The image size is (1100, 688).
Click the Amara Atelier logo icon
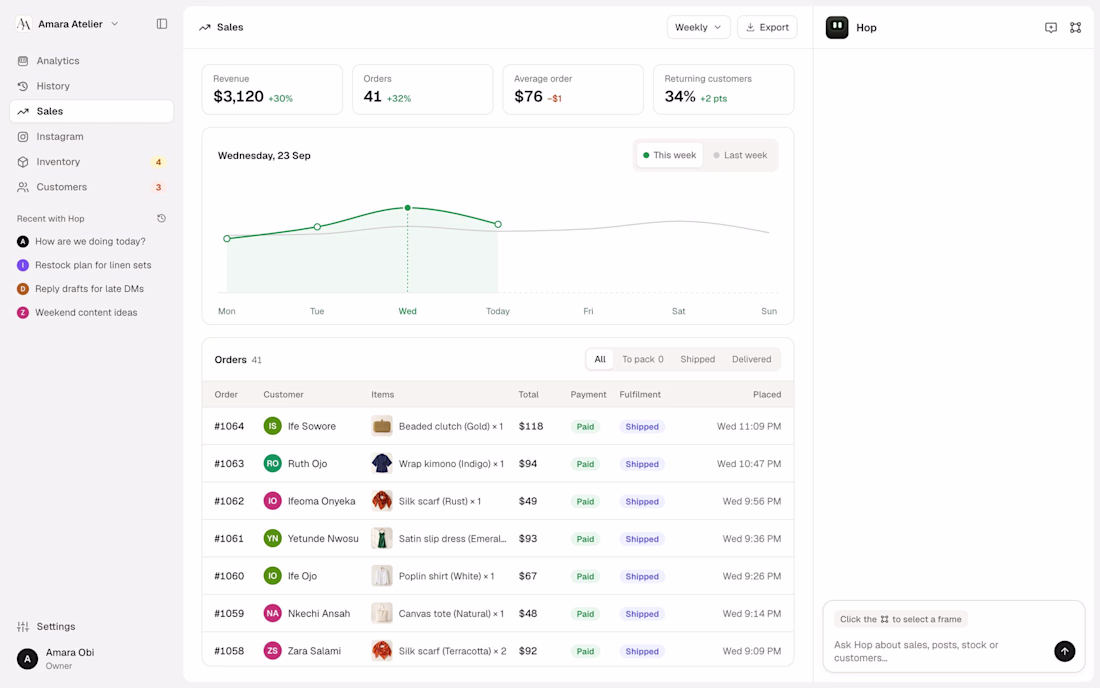click(24, 24)
